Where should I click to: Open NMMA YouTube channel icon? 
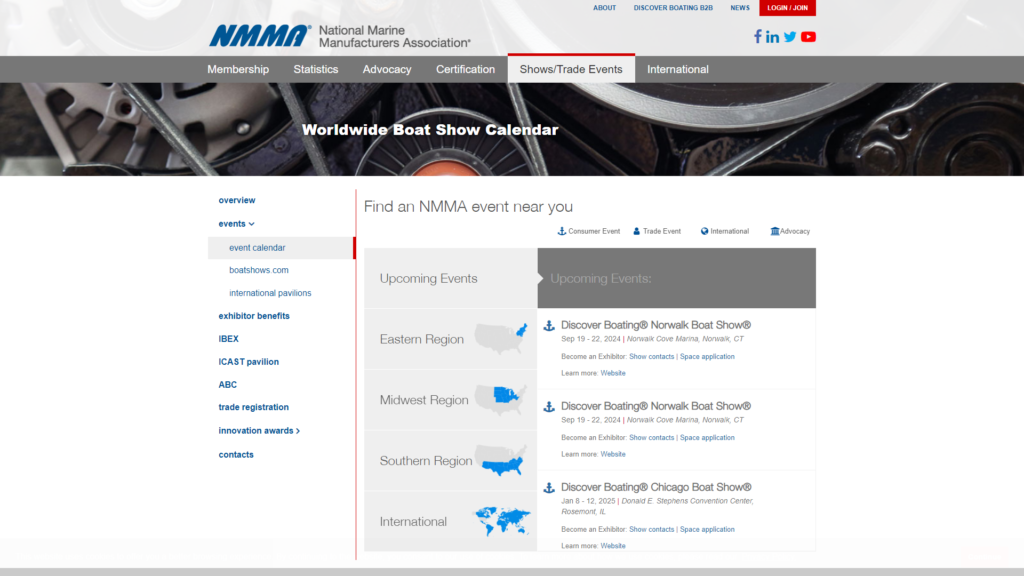coord(808,37)
